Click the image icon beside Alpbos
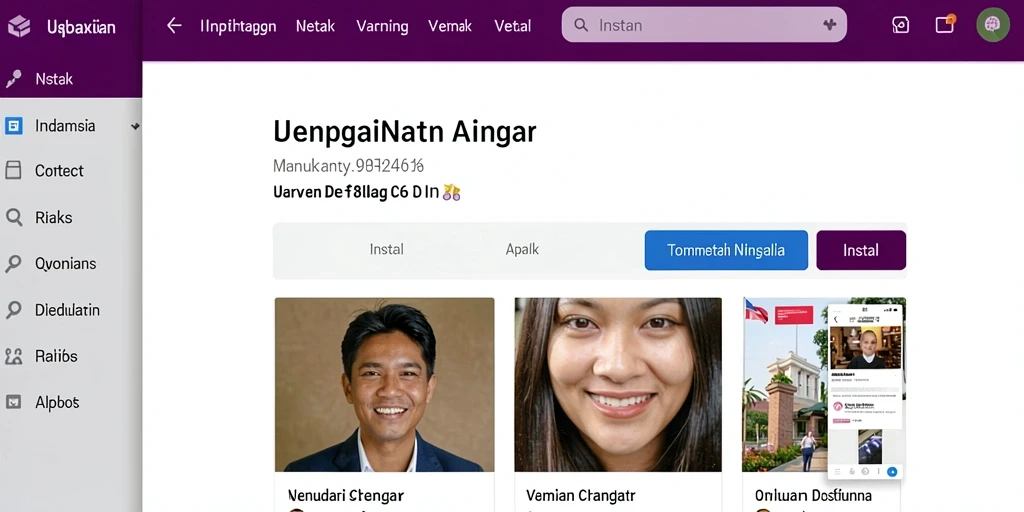Image resolution: width=1024 pixels, height=512 pixels. point(14,402)
